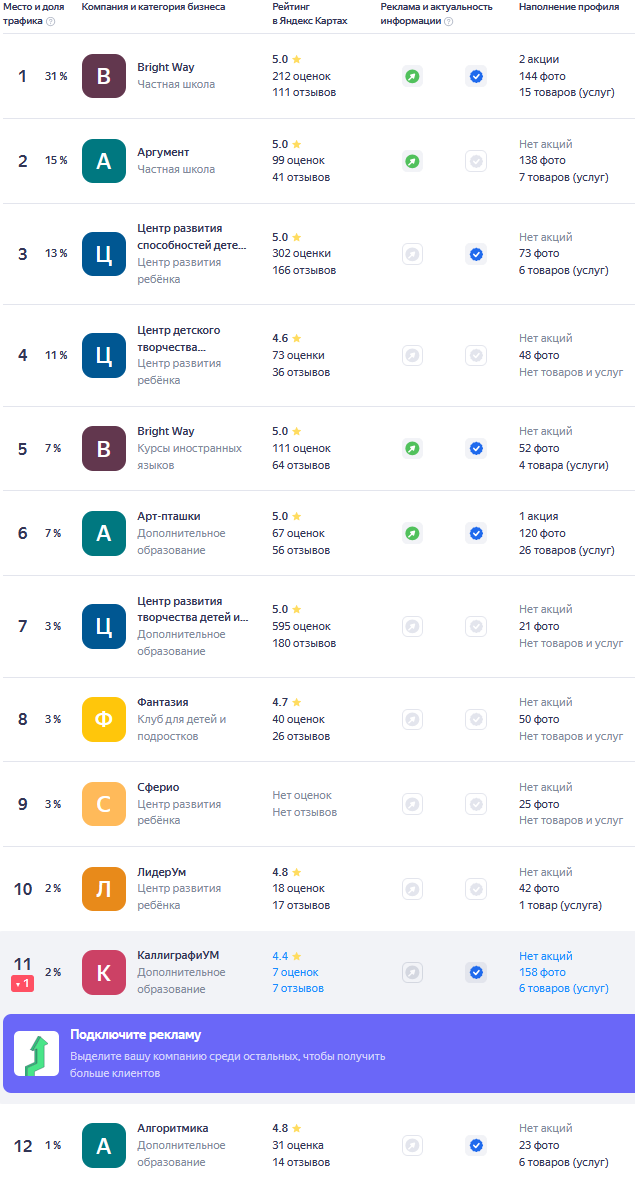
Task: Click the Компания и категория бизнеса header
Action: tap(153, 7)
